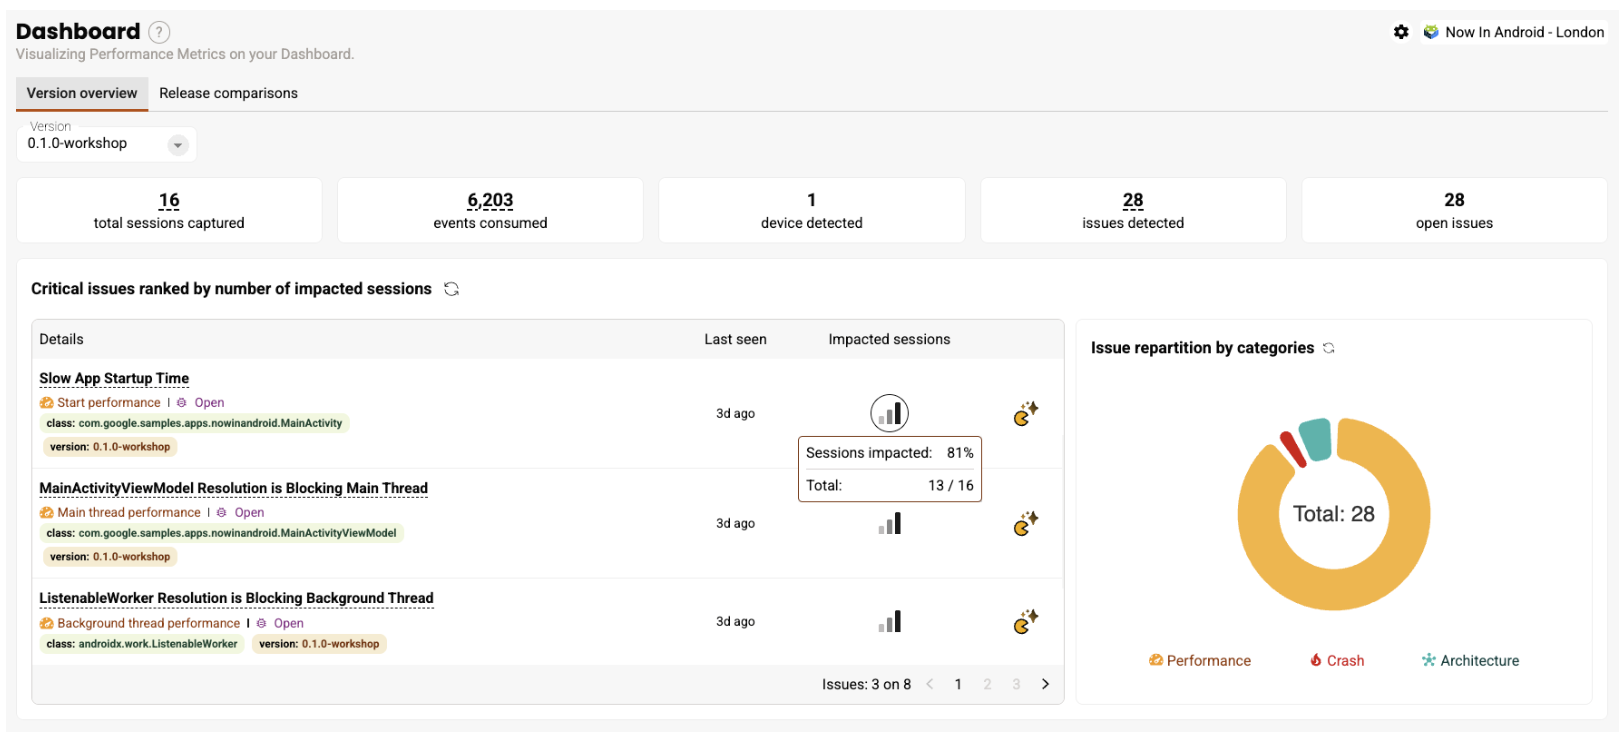Click the AI analysis icon for Slow App Startup Time
The width and height of the screenshot is (1624, 736).
pyautogui.click(x=1025, y=414)
